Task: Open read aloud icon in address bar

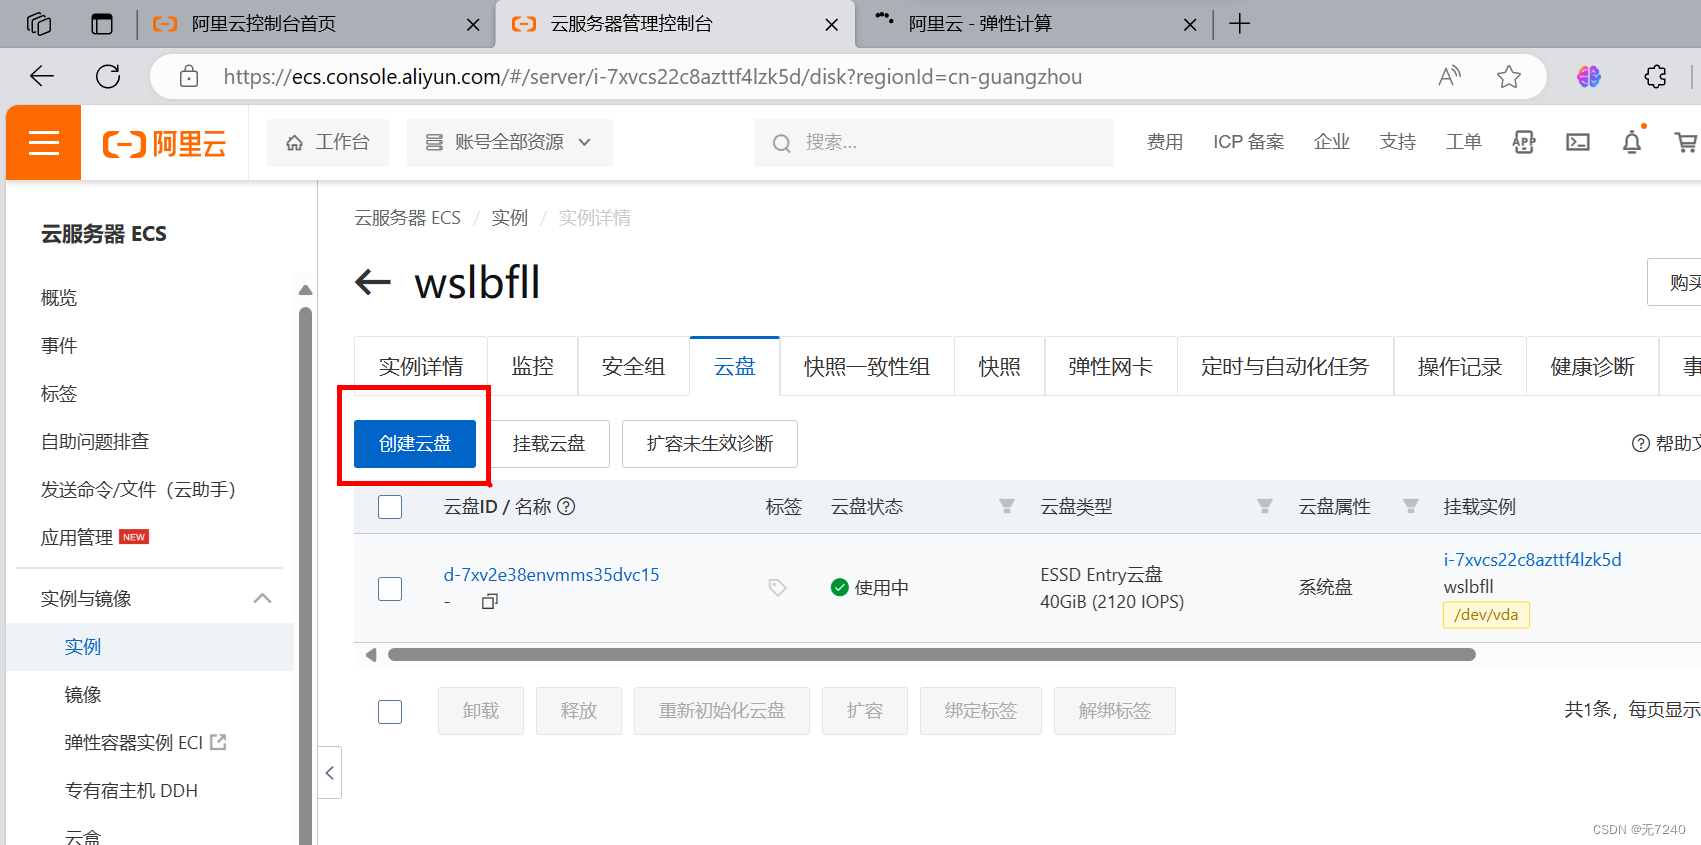Action: [1449, 77]
